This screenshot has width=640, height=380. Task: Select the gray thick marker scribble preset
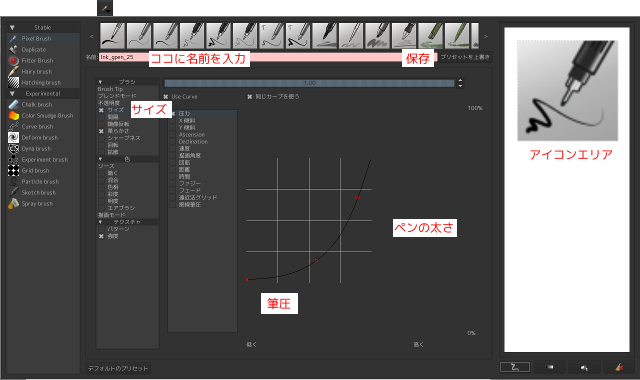378,36
